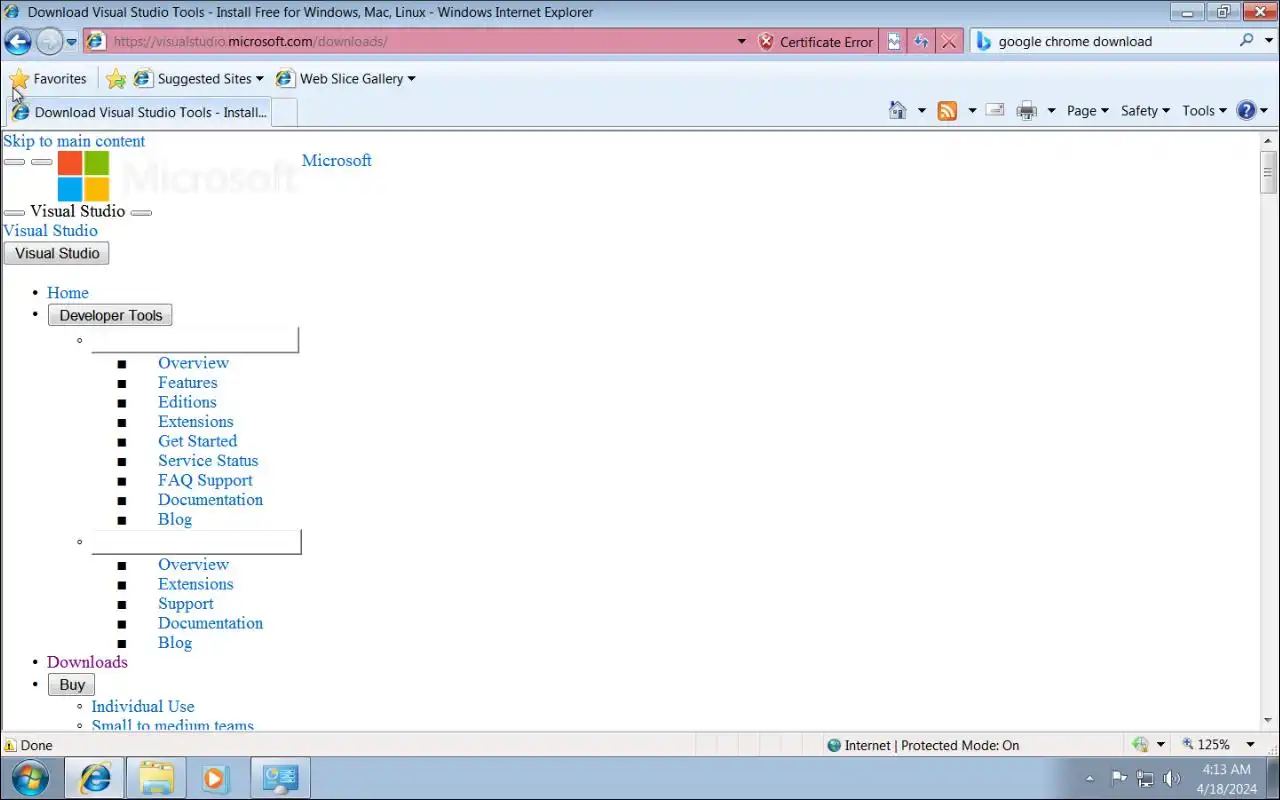Screen dimensions: 1280x800
Task: Click the Home page icon in command bar
Action: coord(898,110)
